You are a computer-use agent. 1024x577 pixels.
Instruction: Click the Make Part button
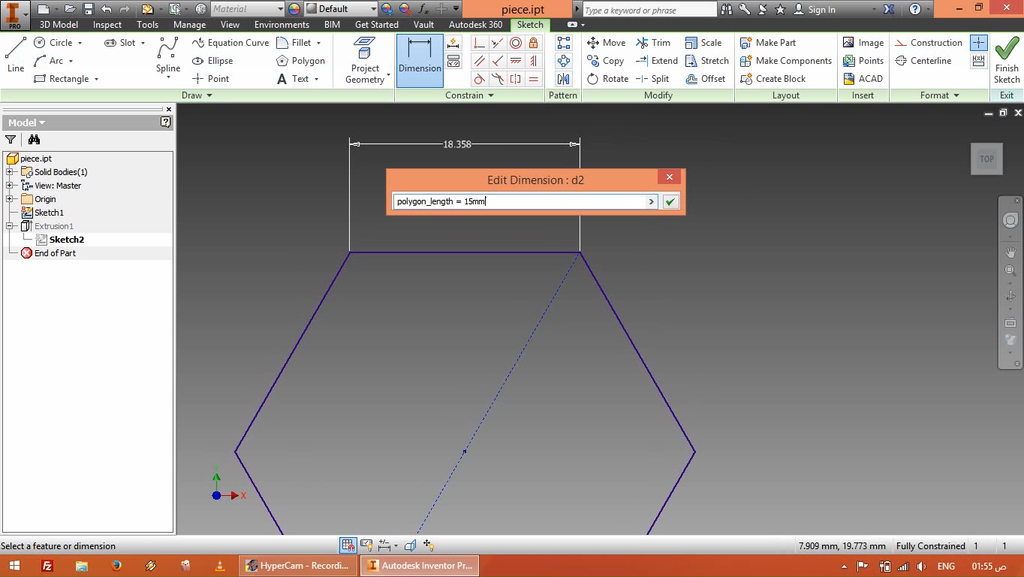coord(768,42)
